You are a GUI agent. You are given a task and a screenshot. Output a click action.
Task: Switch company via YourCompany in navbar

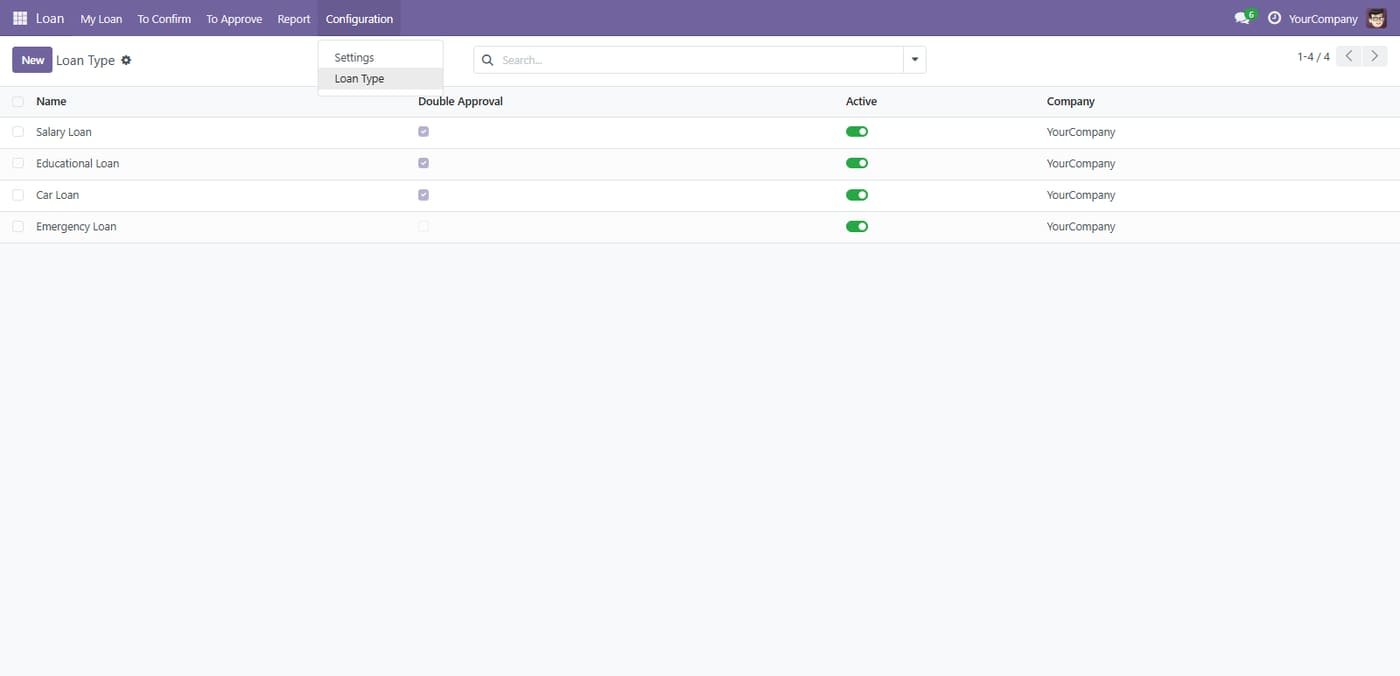(1323, 18)
